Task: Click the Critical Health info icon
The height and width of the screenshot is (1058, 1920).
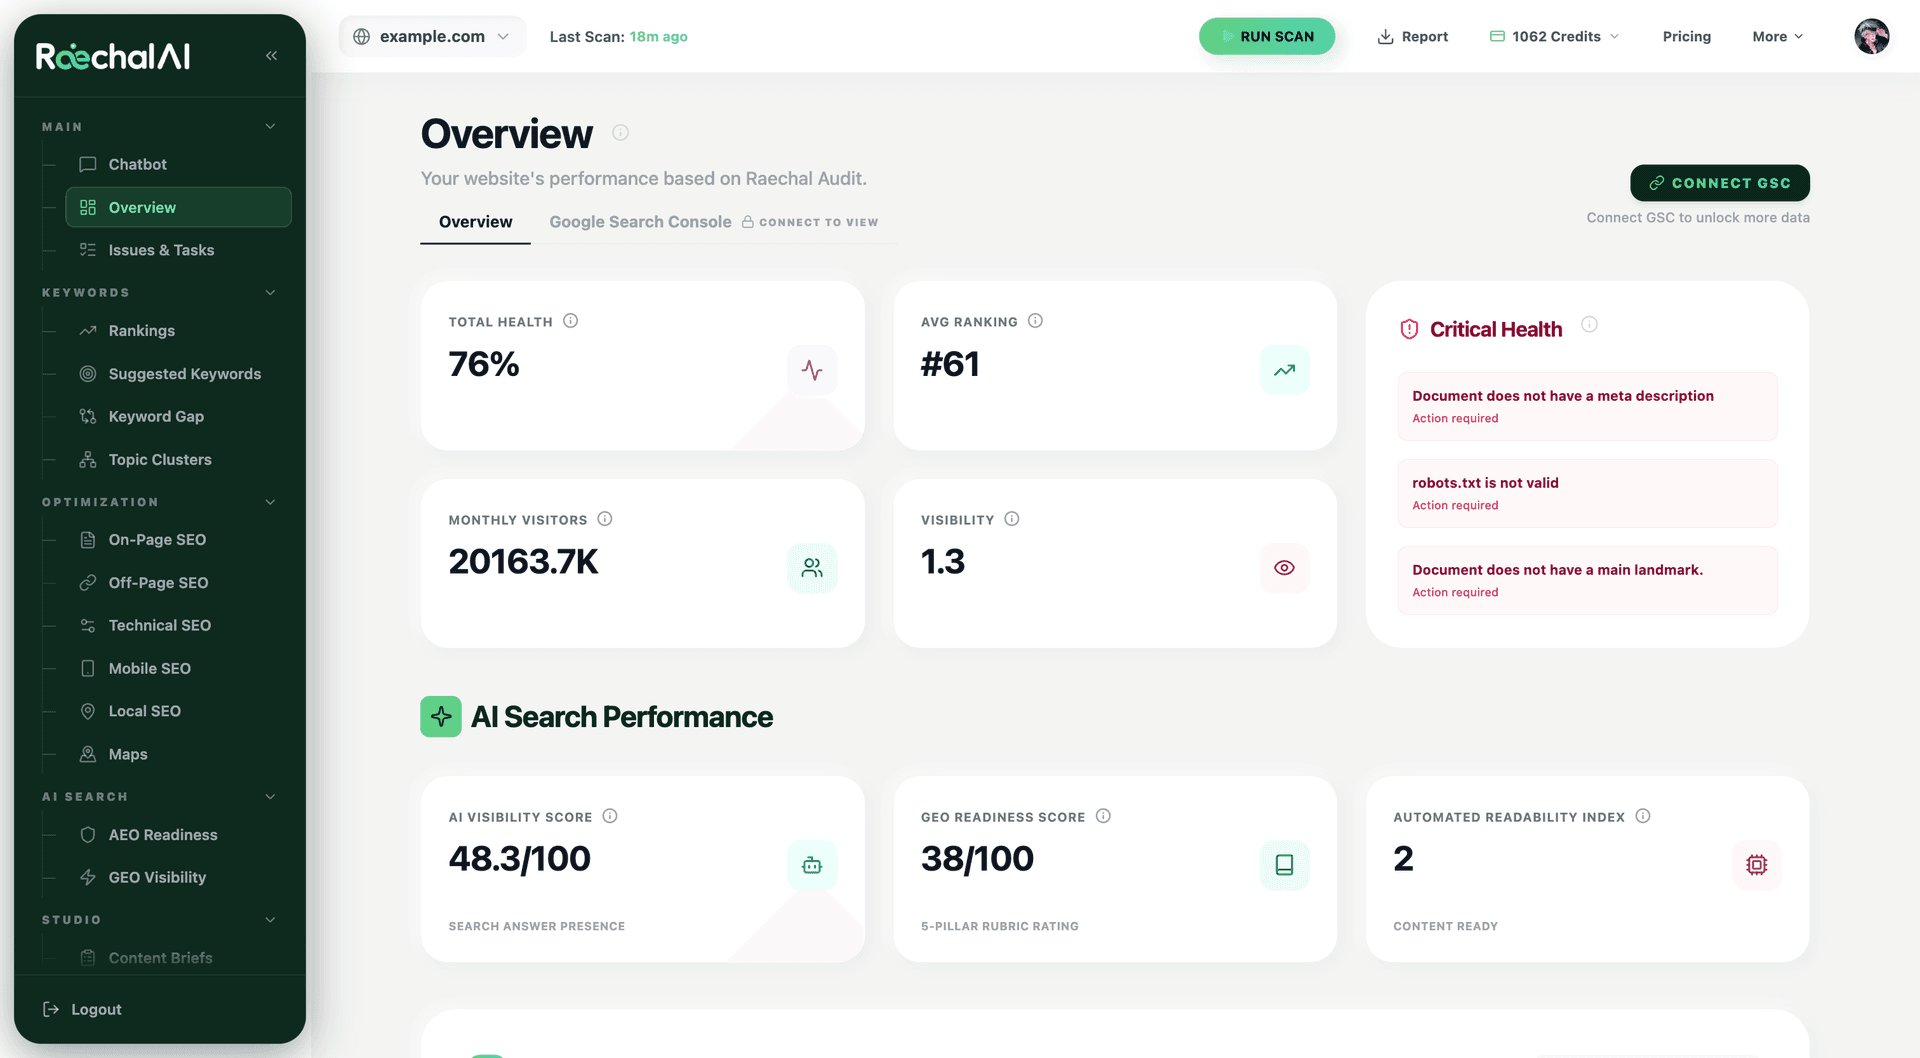Action: 1589,325
